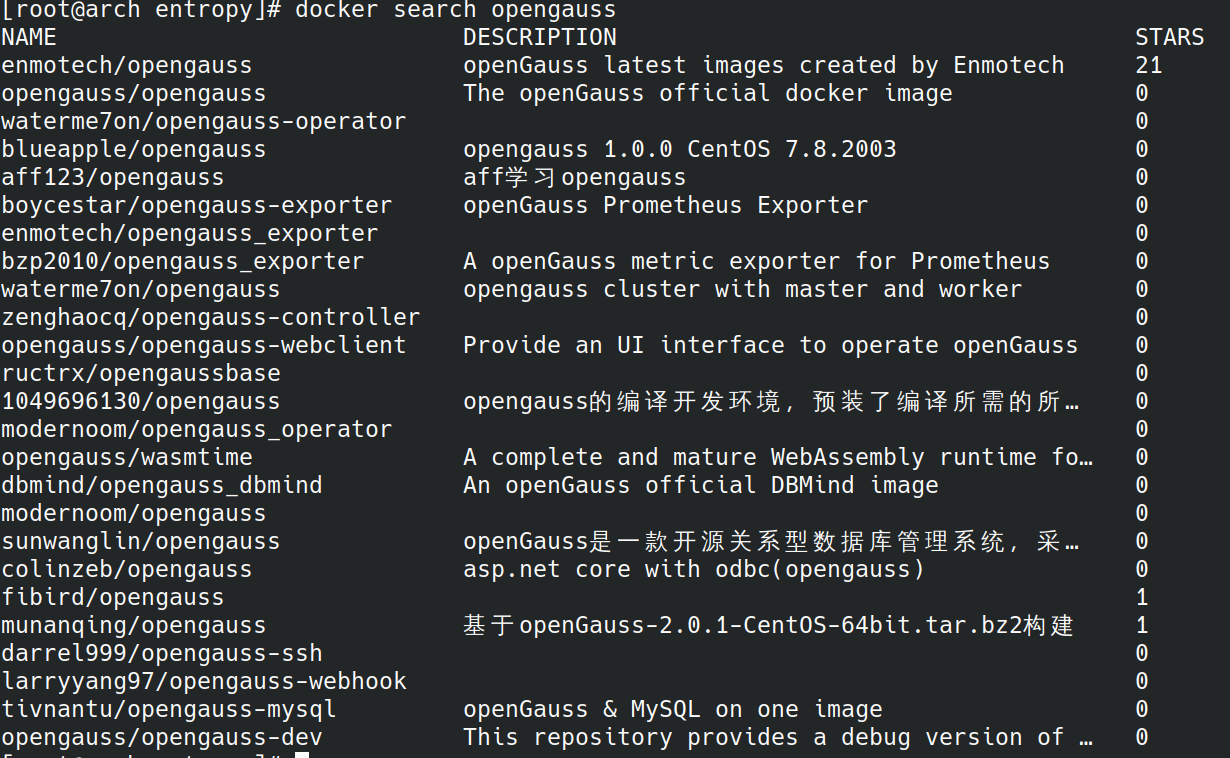Select the name "opengauss/opengauss-webclient"
The height and width of the screenshot is (758, 1230).
203,346
